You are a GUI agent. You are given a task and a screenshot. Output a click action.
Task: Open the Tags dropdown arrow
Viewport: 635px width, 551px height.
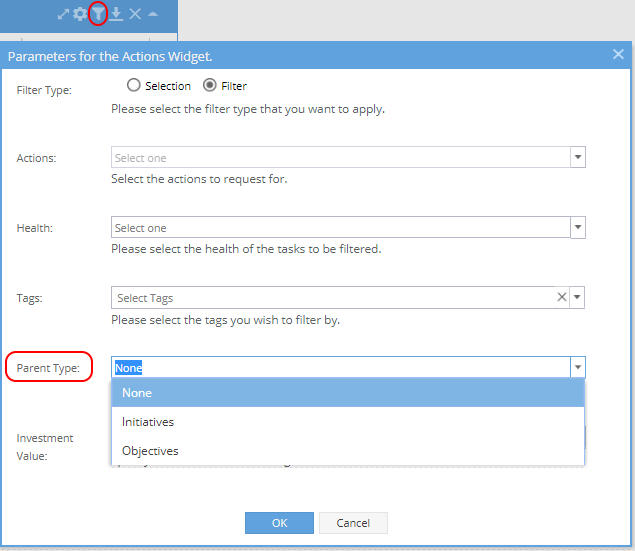click(577, 297)
